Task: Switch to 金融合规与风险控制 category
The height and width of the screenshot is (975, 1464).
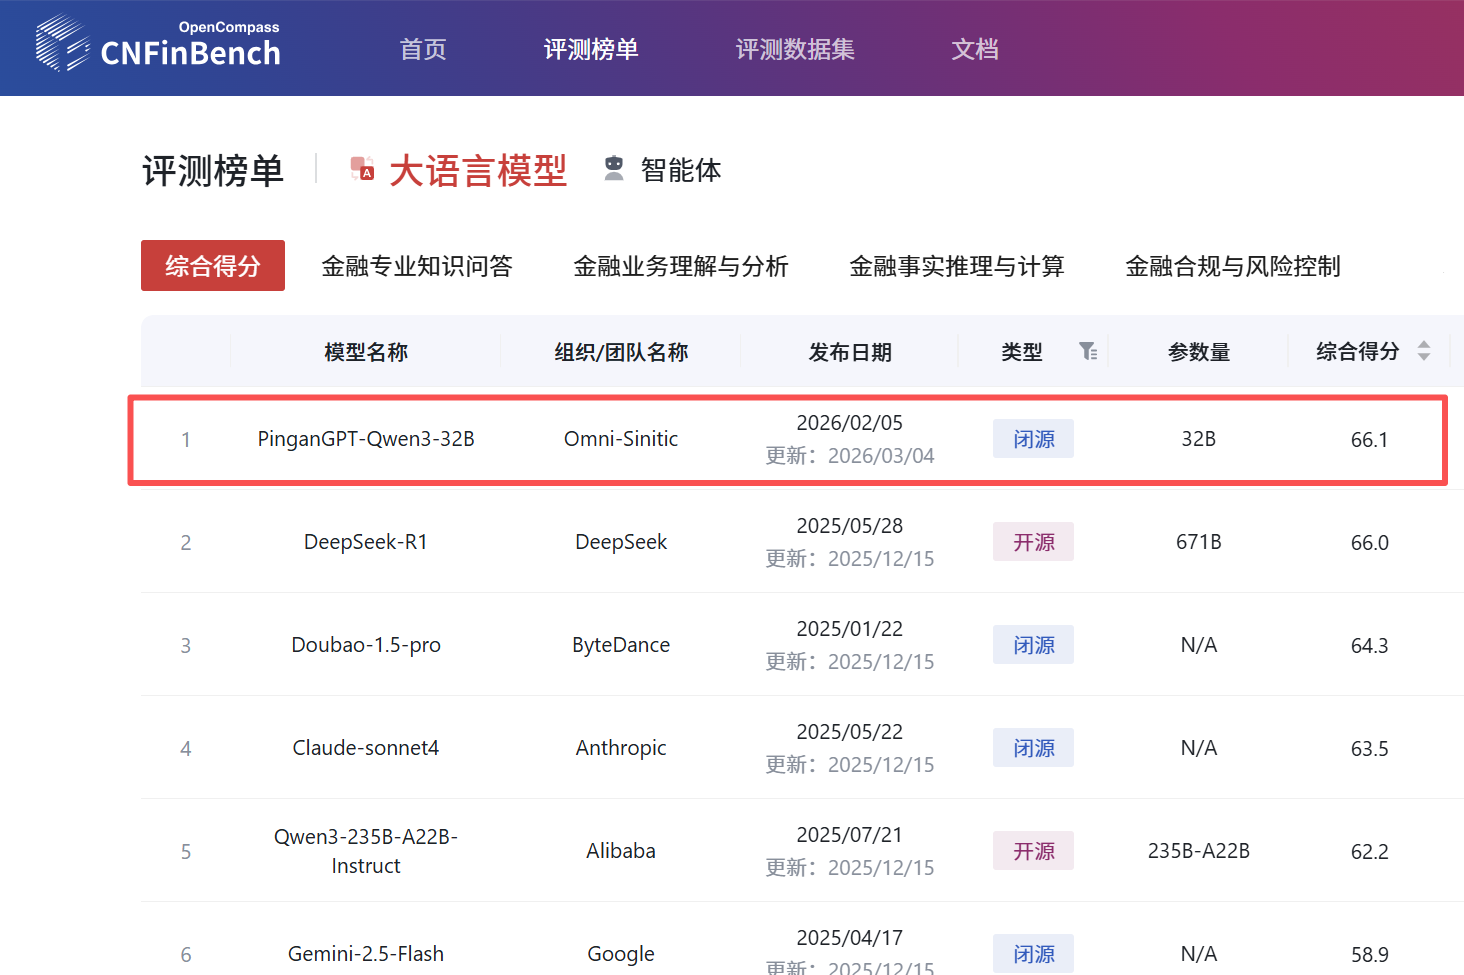Action: point(1233,266)
